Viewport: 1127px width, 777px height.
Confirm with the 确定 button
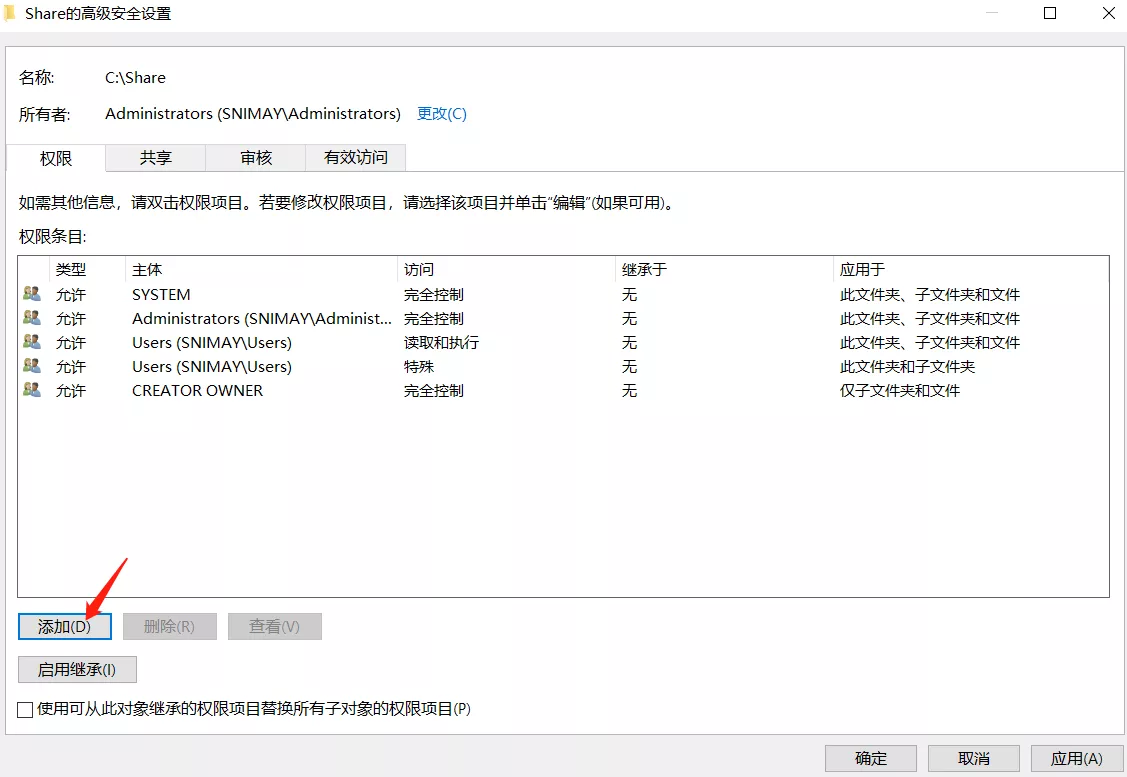click(871, 758)
